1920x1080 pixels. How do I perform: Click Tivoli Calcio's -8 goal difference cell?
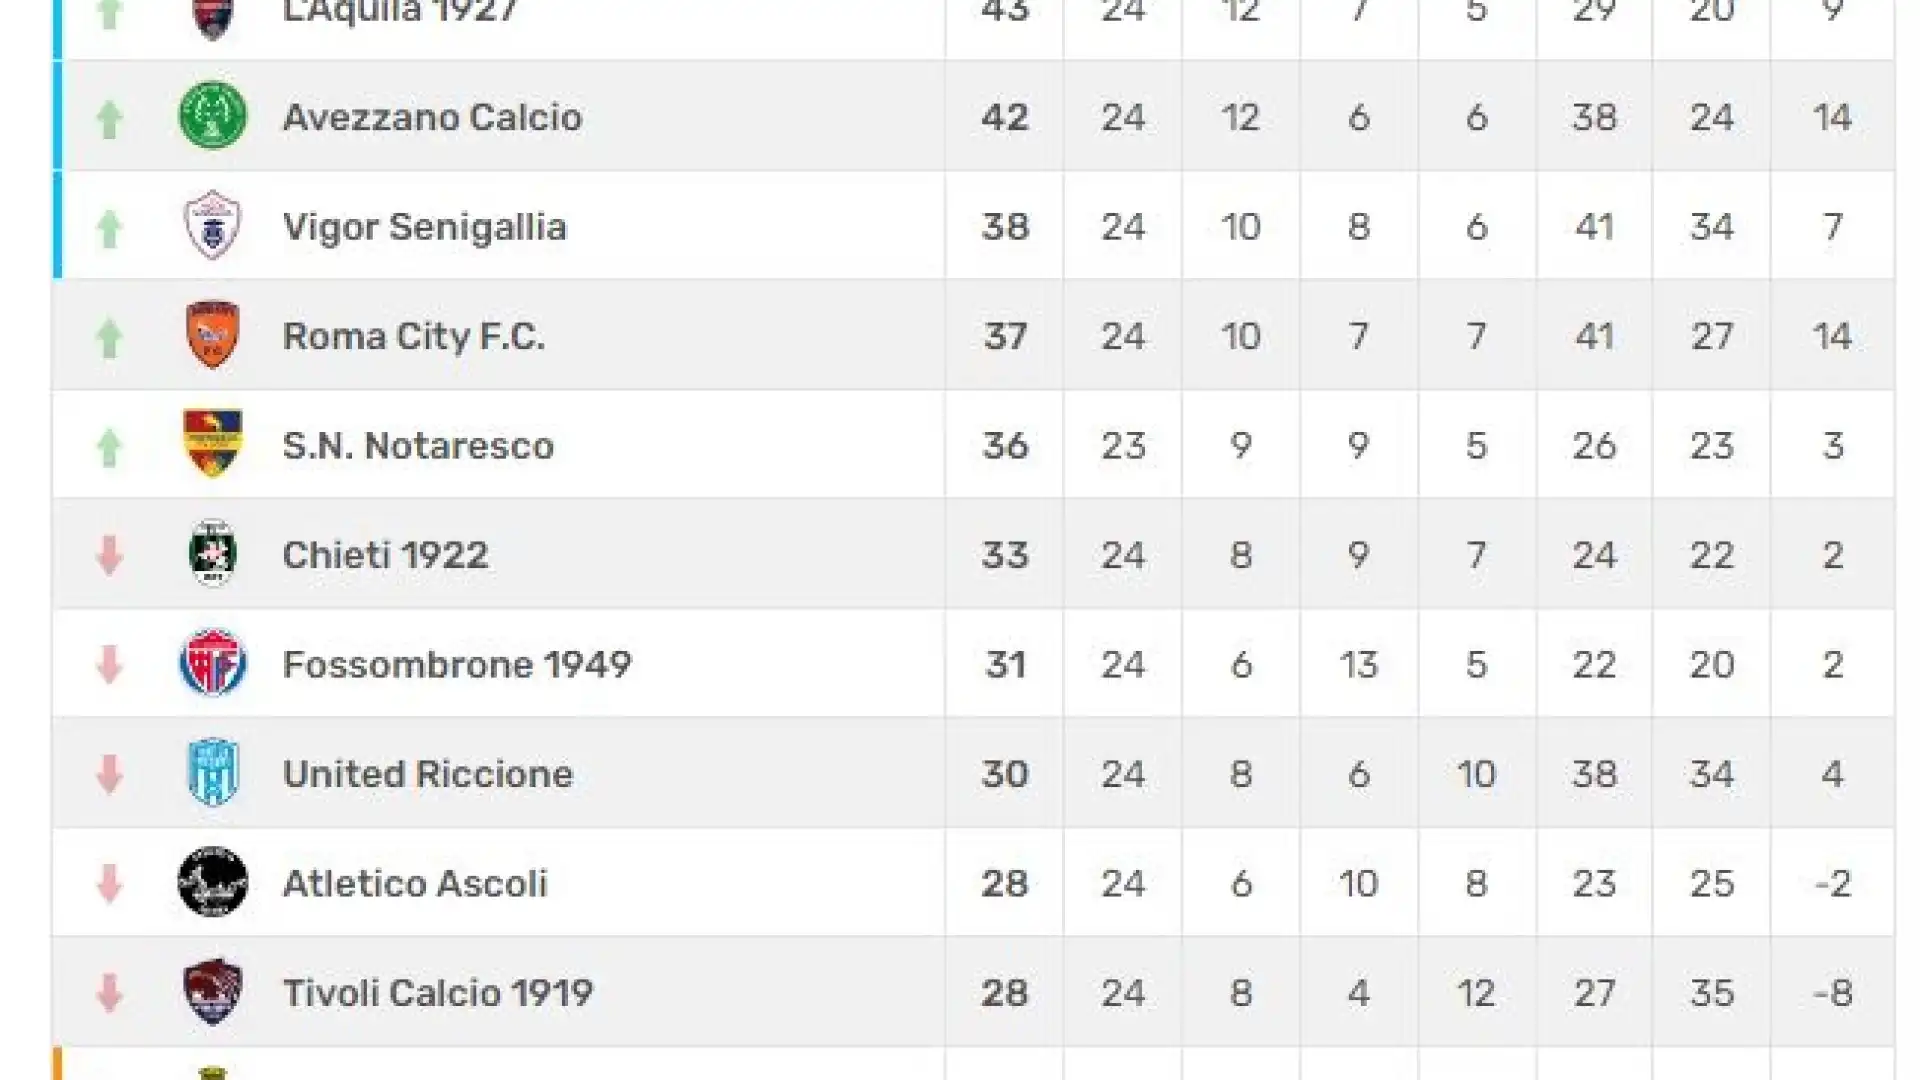pyautogui.click(x=1832, y=993)
